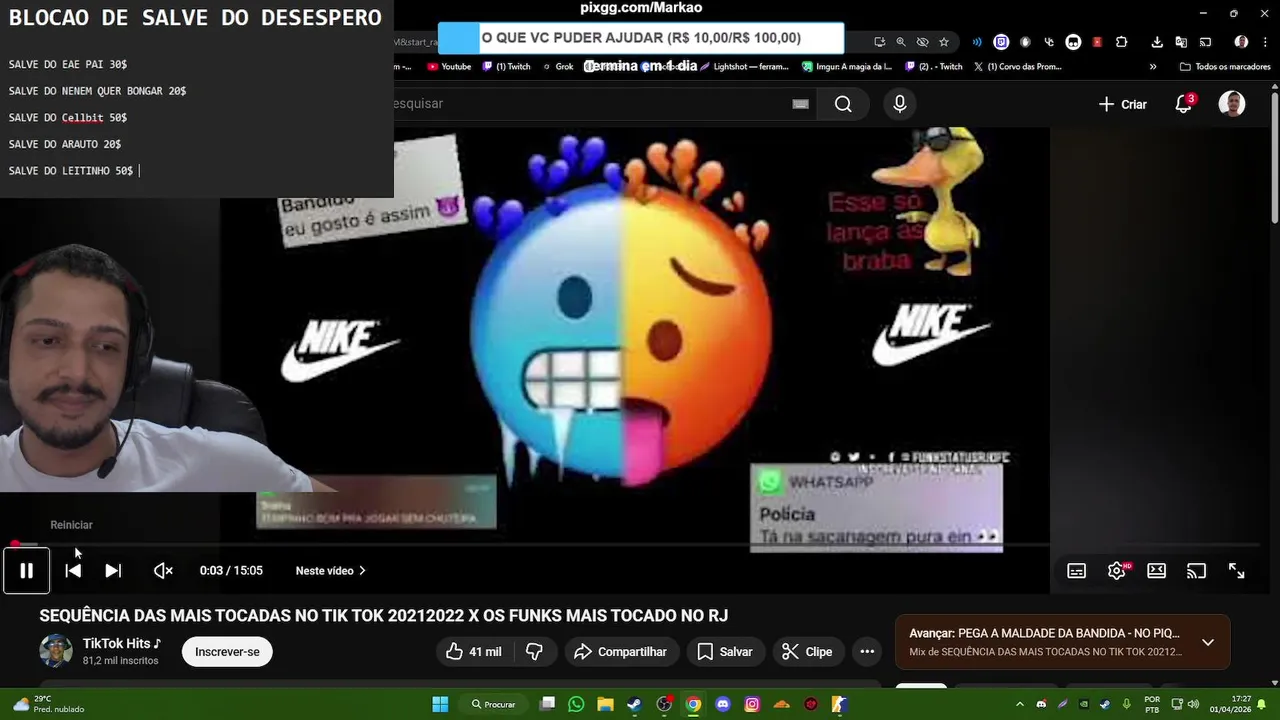Open TikTok Hits channel name link
This screenshot has width=1280, height=720.
pos(122,643)
